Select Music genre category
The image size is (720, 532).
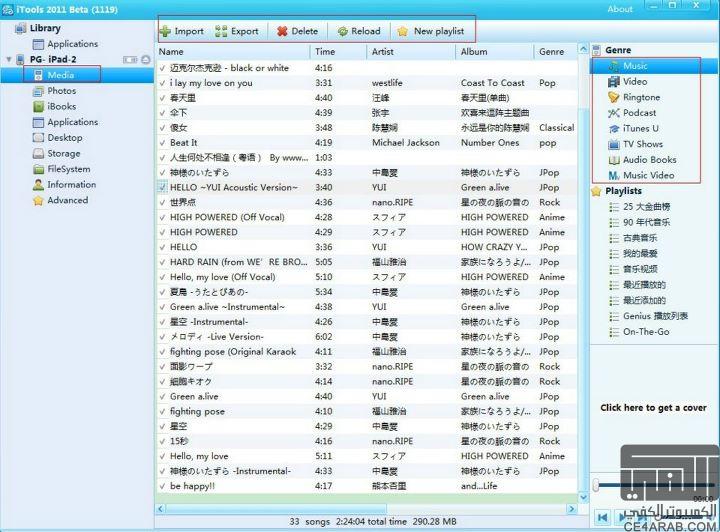[628, 66]
